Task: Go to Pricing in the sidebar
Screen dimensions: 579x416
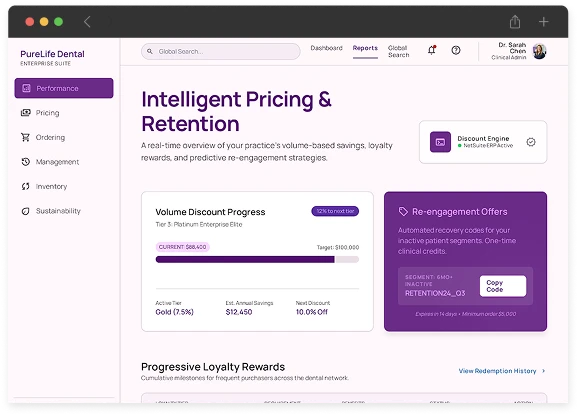Action: coord(64,113)
